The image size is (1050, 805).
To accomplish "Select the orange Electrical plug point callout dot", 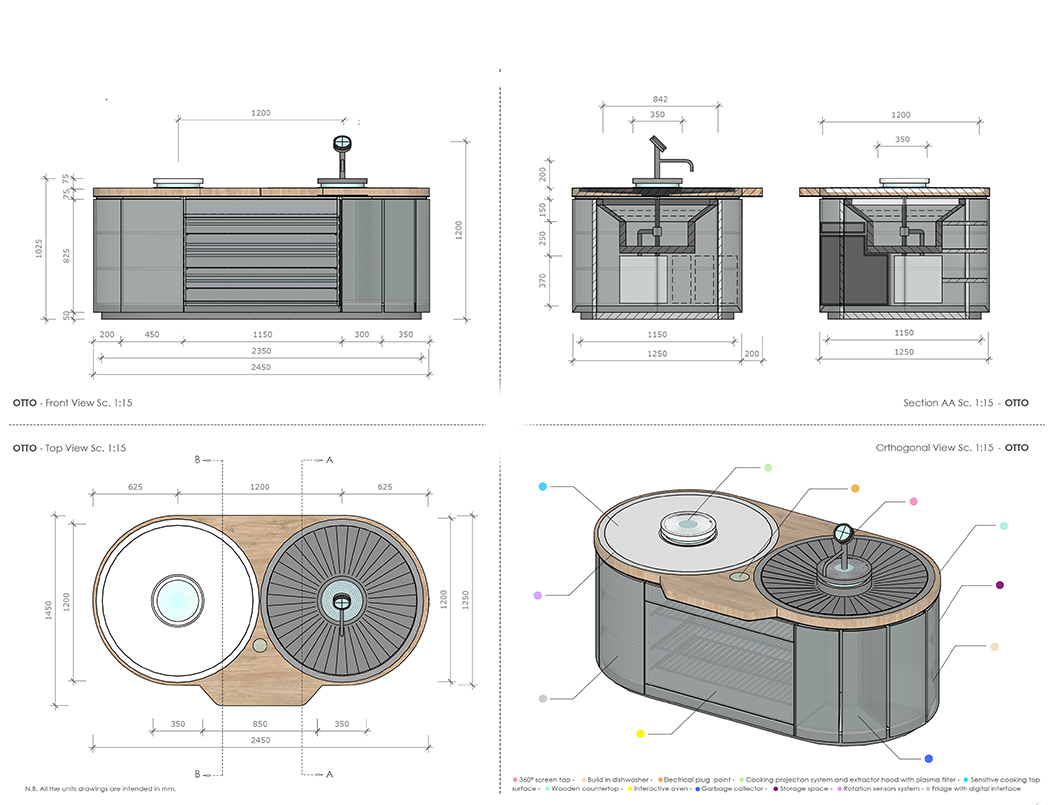I will (855, 487).
